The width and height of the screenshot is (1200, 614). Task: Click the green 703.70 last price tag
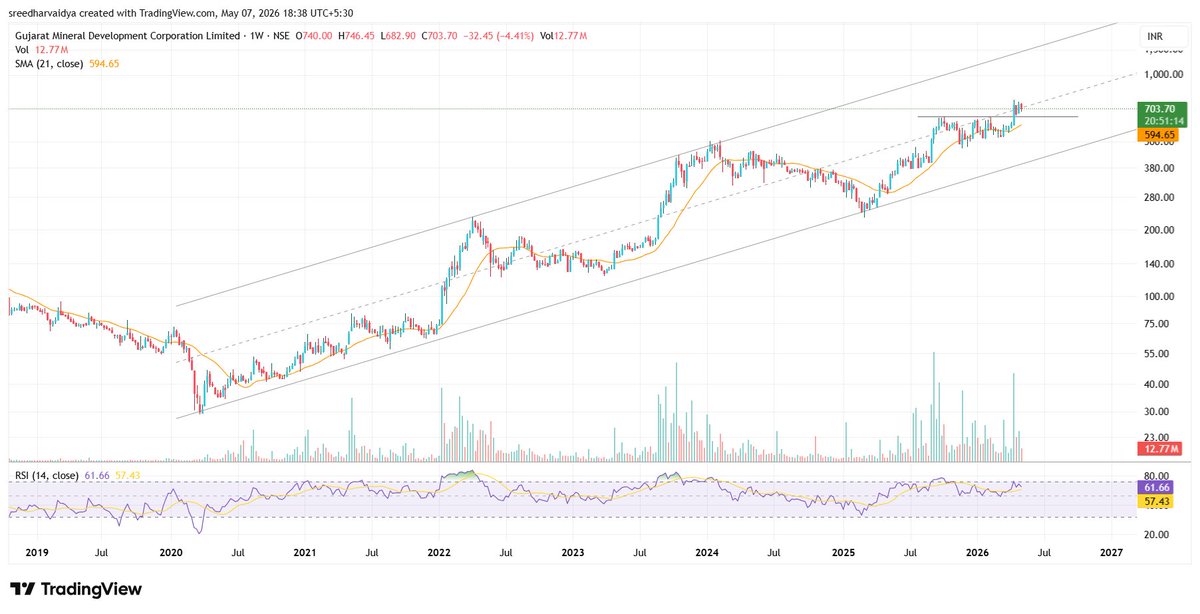coord(1162,108)
